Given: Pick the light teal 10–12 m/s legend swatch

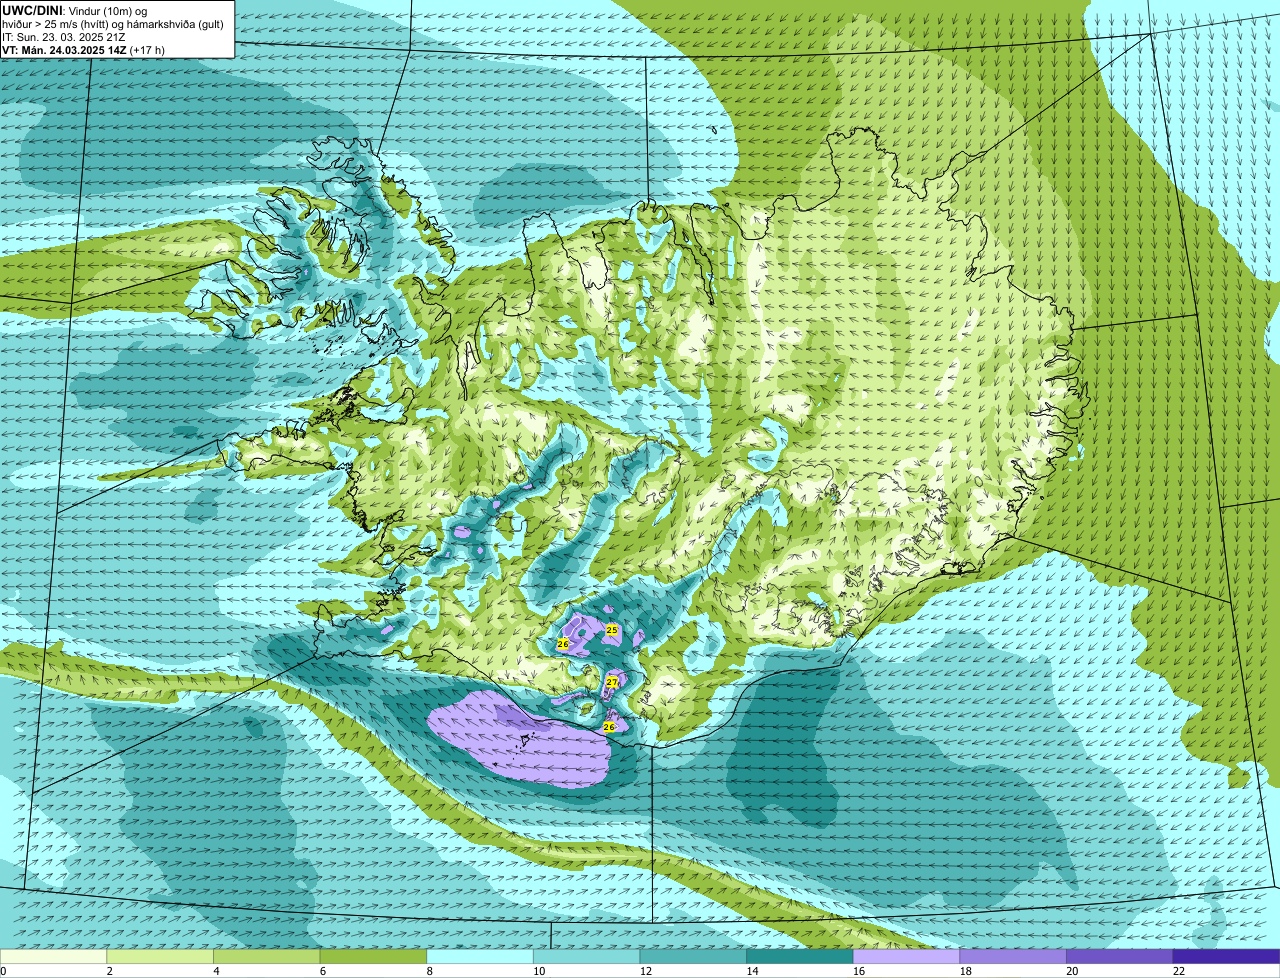Looking at the screenshot, I should tap(587, 957).
